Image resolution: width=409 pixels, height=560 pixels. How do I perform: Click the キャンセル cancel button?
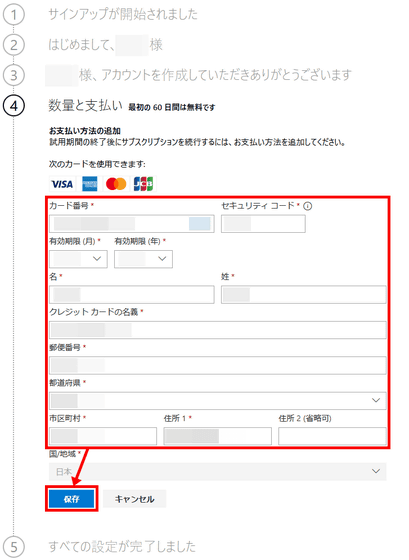(x=134, y=499)
